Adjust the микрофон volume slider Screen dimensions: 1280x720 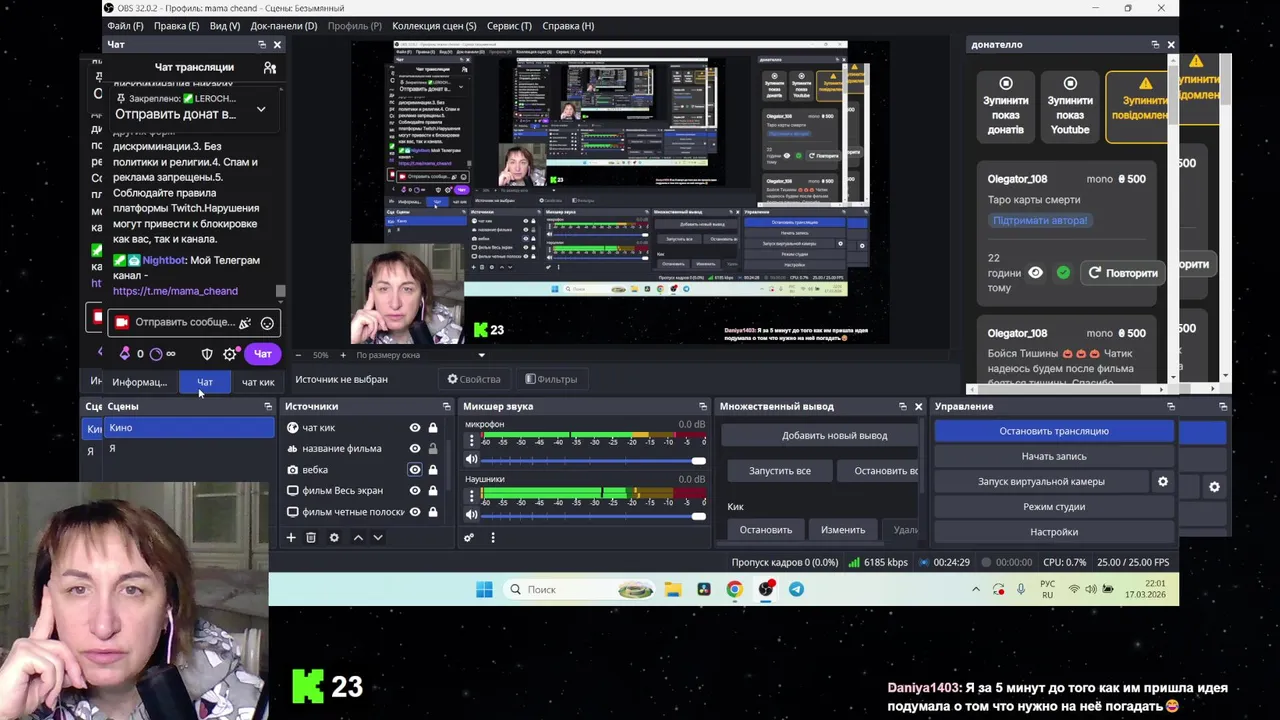tap(591, 460)
